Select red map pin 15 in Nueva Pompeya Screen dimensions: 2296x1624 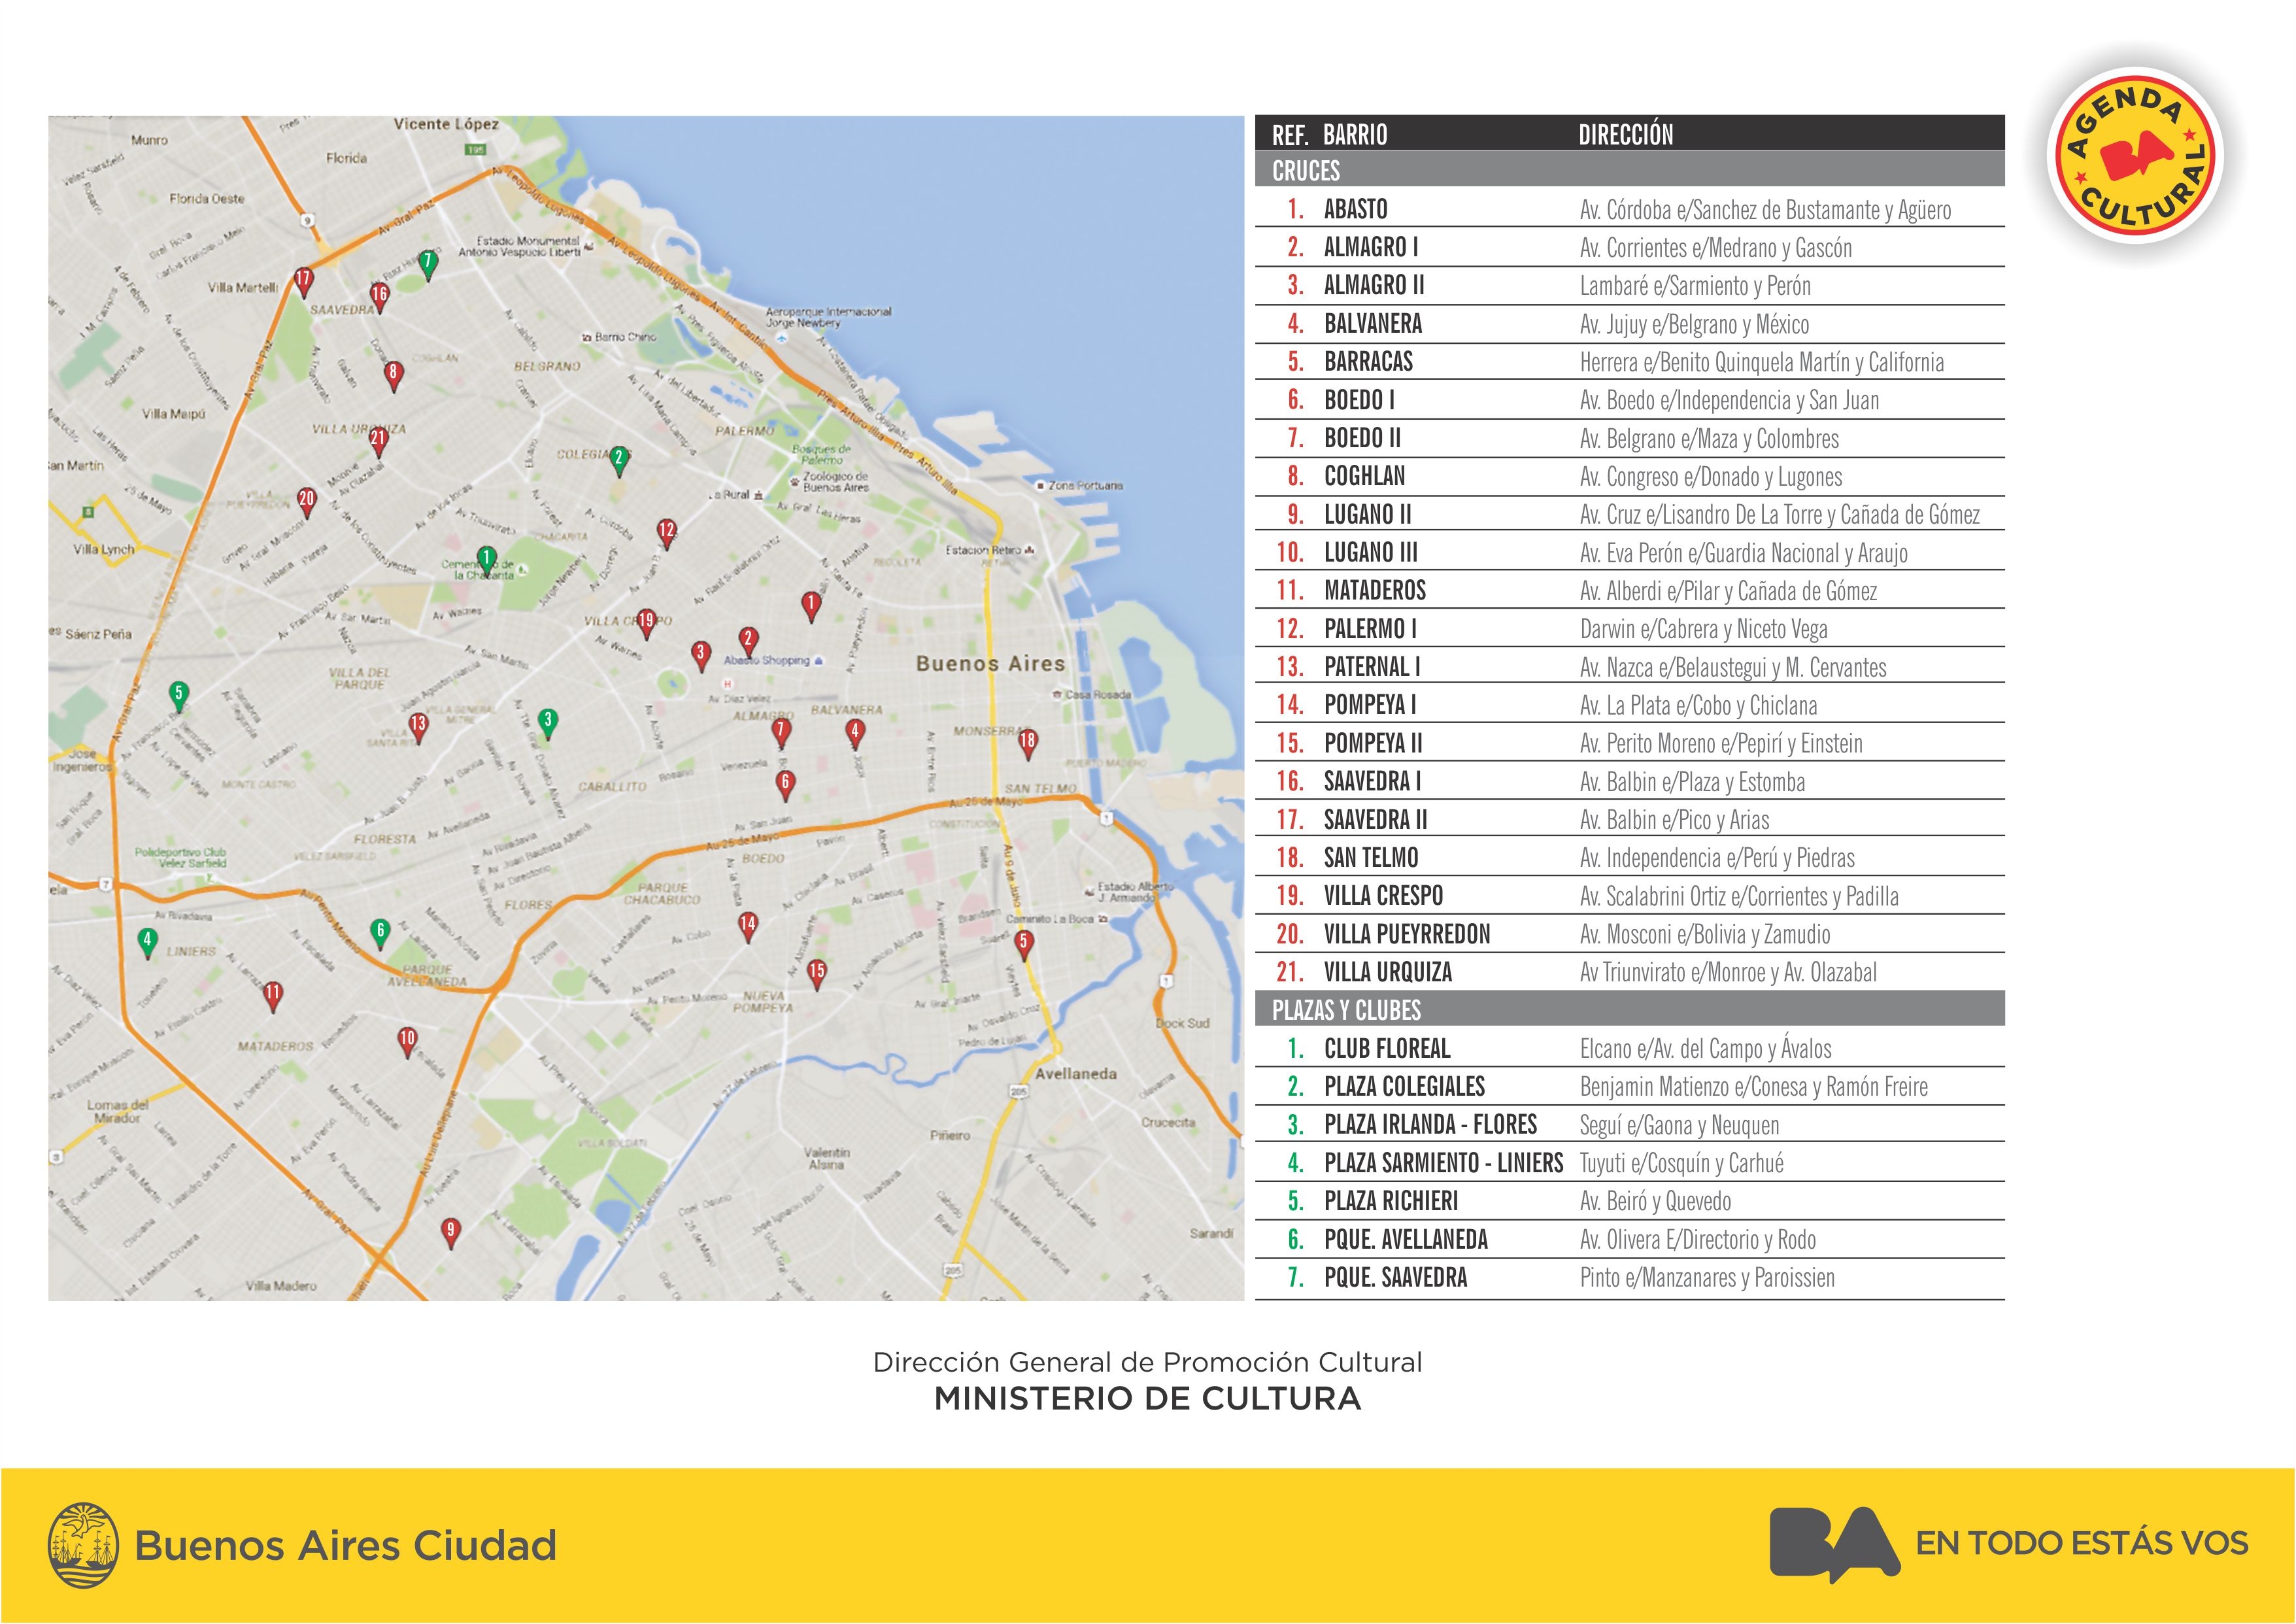tap(817, 974)
